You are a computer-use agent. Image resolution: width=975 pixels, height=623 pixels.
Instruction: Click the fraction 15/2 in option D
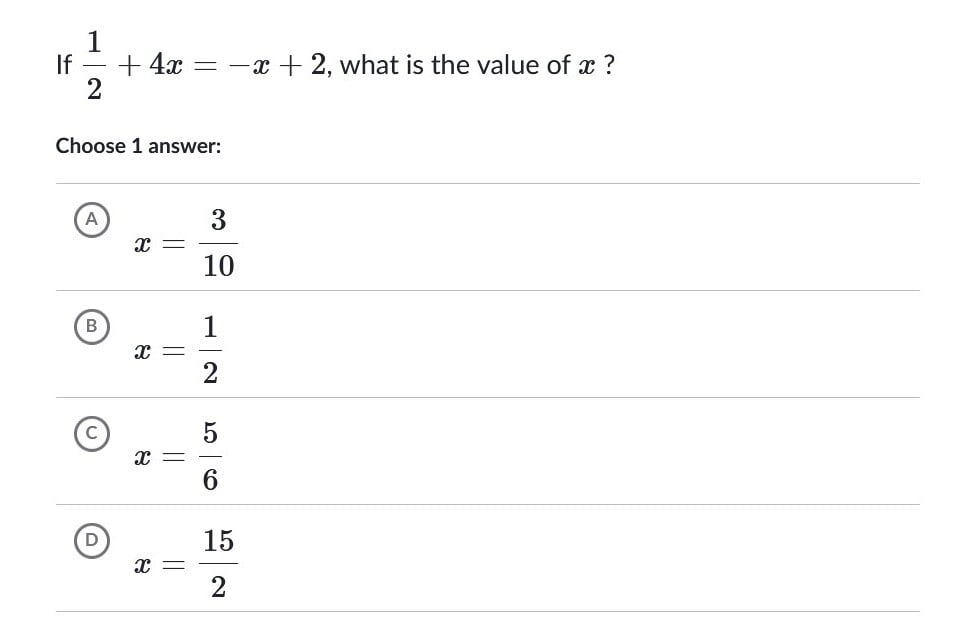pos(218,563)
